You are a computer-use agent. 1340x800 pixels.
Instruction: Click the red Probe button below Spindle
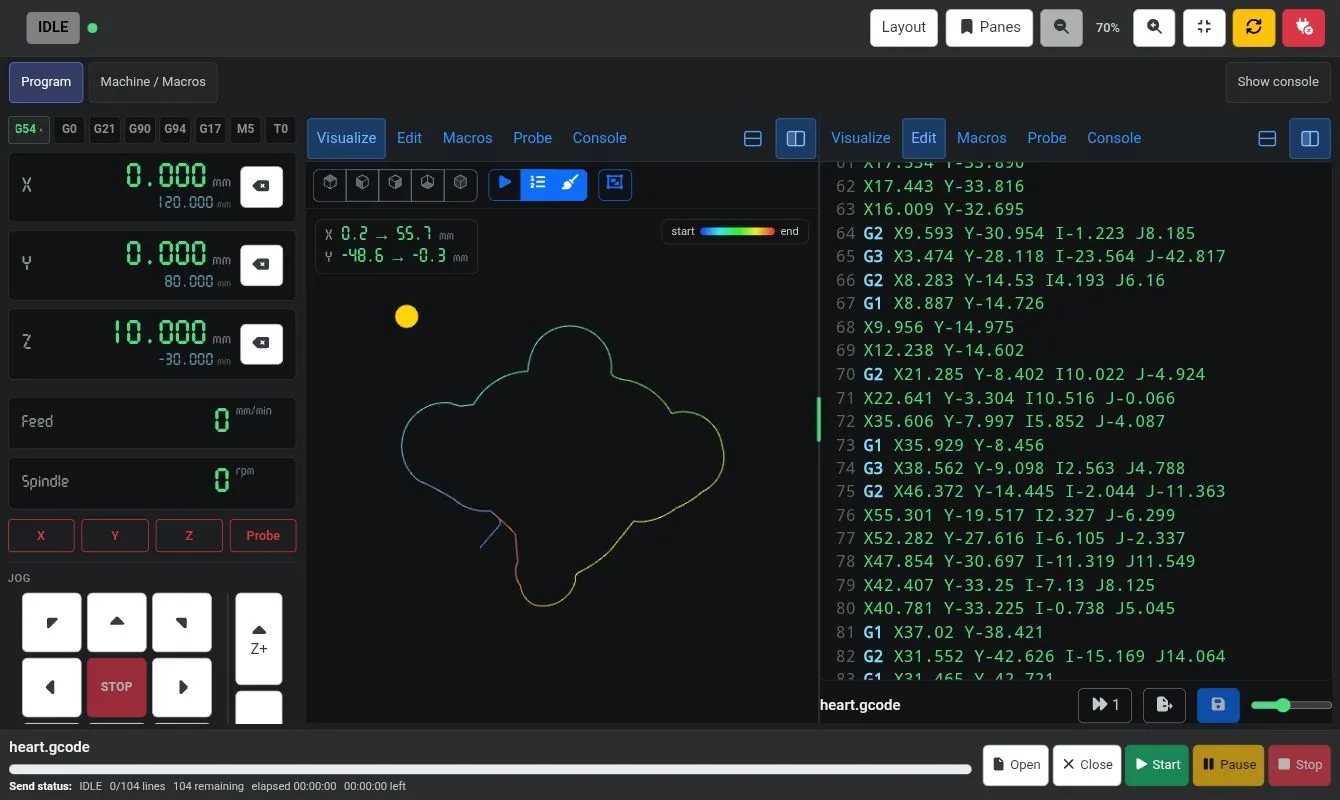[263, 536]
